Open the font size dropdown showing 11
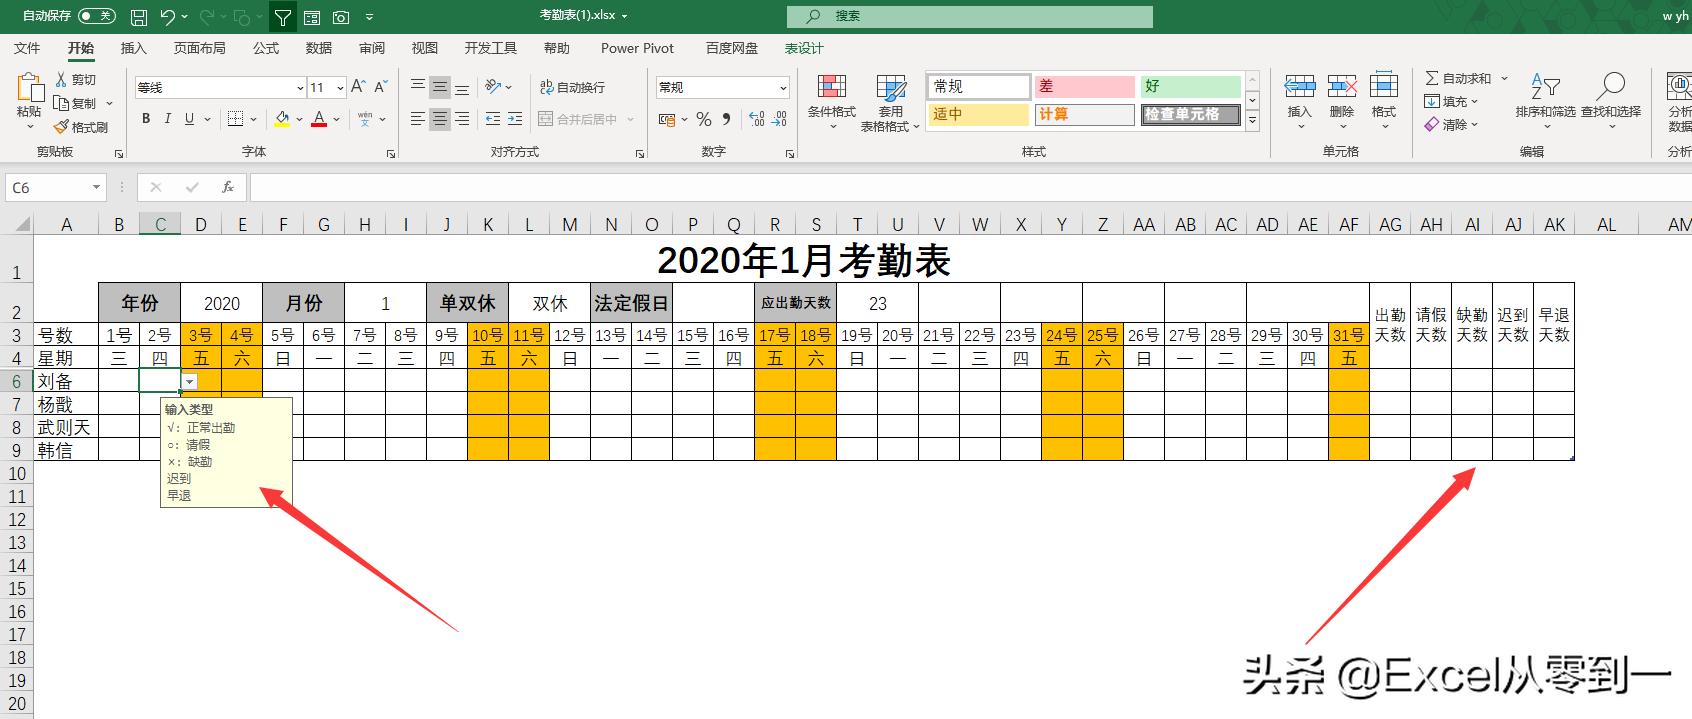 pyautogui.click(x=340, y=88)
